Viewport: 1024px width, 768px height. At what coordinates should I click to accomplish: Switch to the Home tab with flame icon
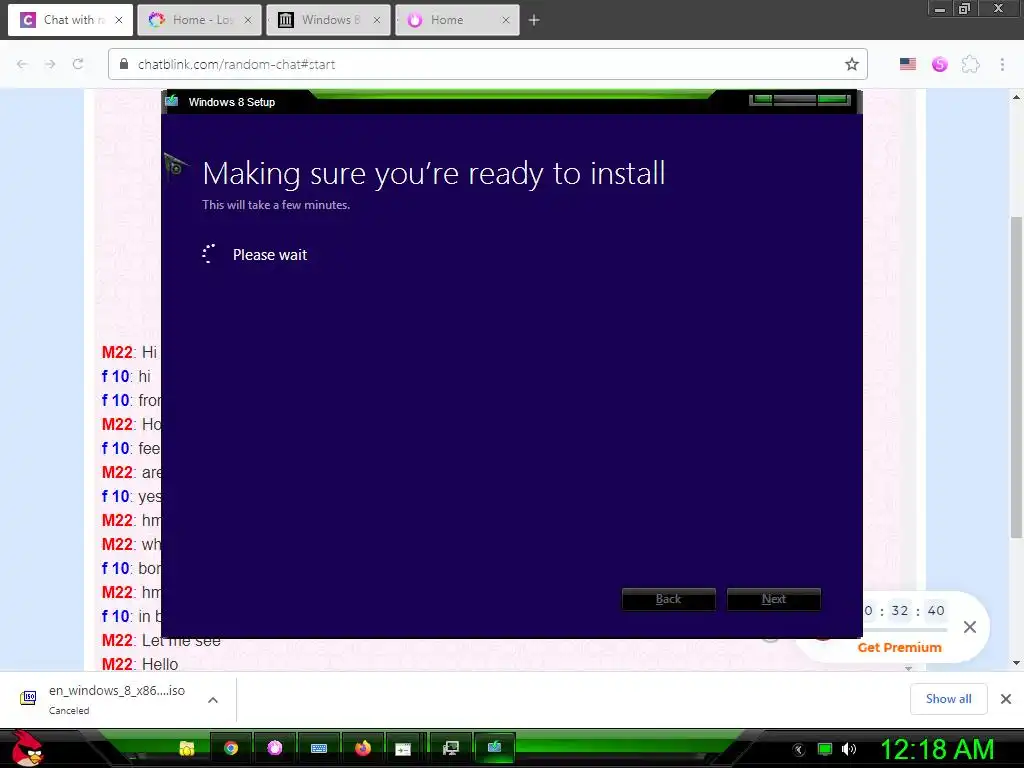457,20
